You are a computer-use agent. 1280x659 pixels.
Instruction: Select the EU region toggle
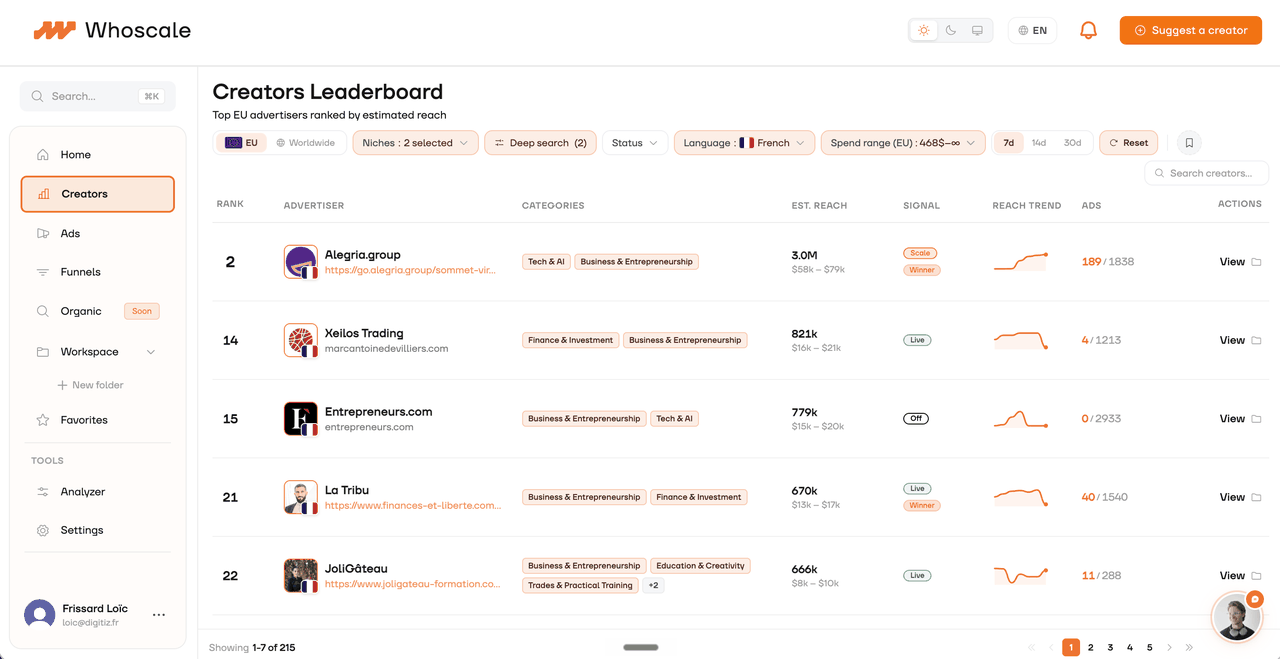click(241, 143)
